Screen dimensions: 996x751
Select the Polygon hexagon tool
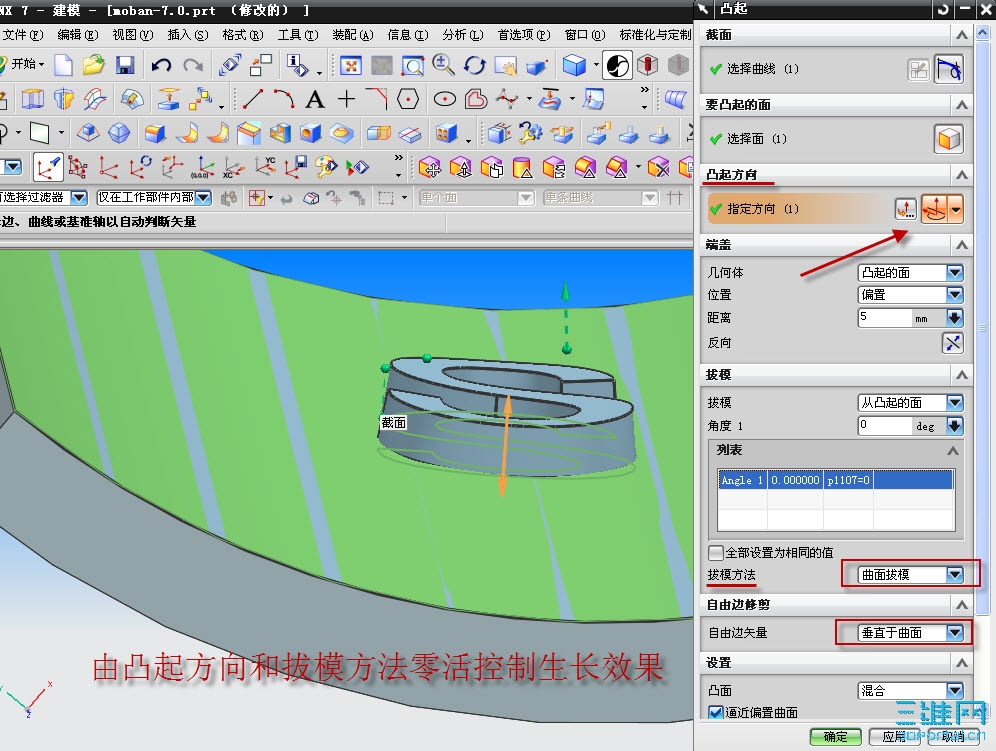[408, 99]
